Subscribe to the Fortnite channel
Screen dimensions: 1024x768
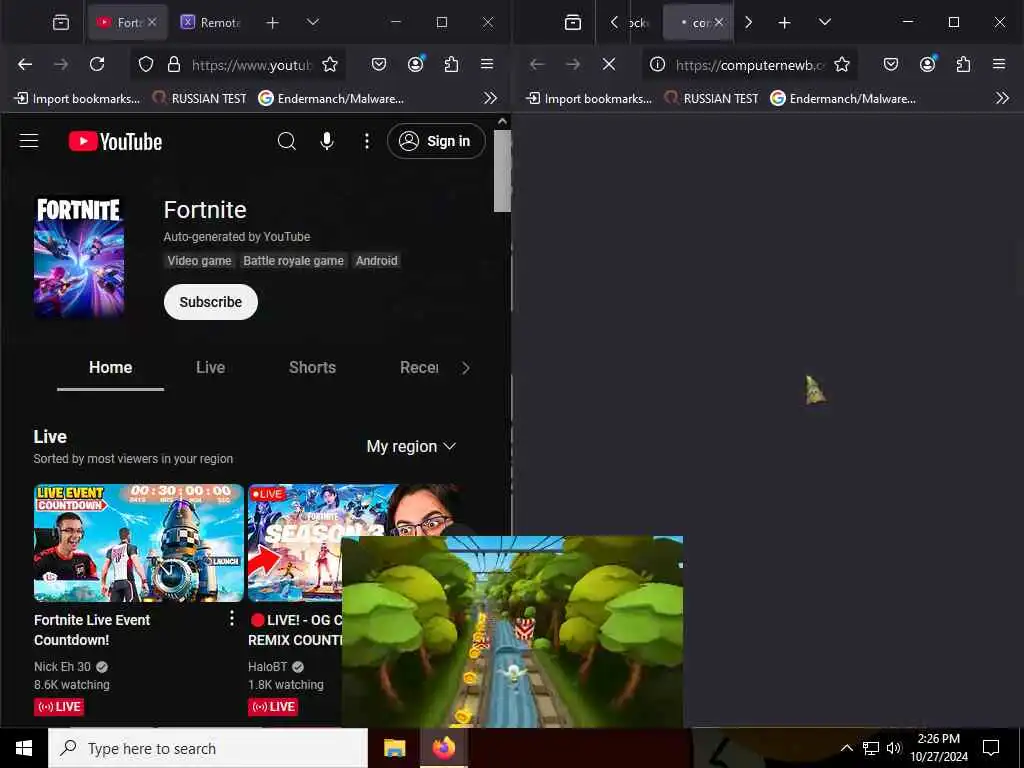tap(211, 302)
